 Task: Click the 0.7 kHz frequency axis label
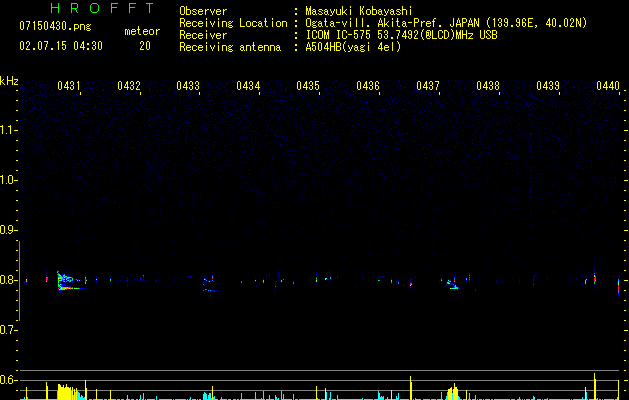click(x=8, y=330)
